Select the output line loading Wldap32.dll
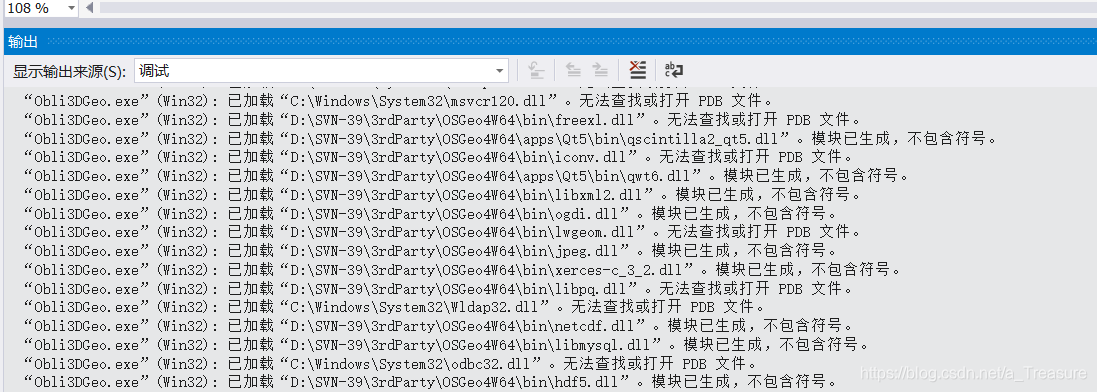 click(x=395, y=307)
